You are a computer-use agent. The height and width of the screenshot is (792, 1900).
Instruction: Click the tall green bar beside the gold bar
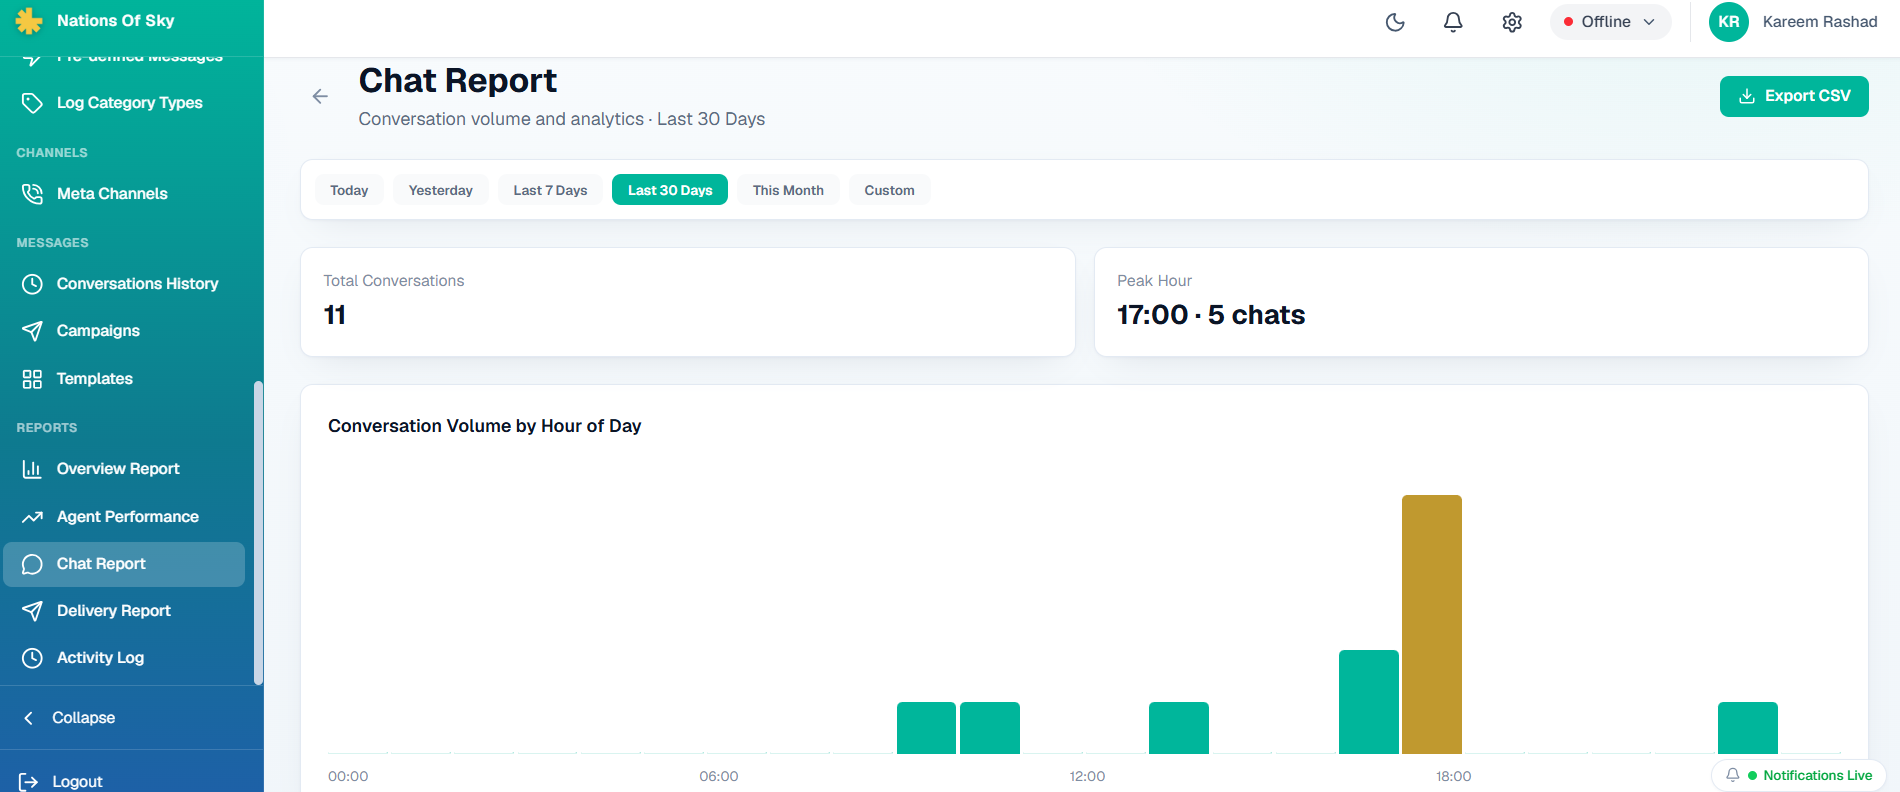coord(1369,702)
